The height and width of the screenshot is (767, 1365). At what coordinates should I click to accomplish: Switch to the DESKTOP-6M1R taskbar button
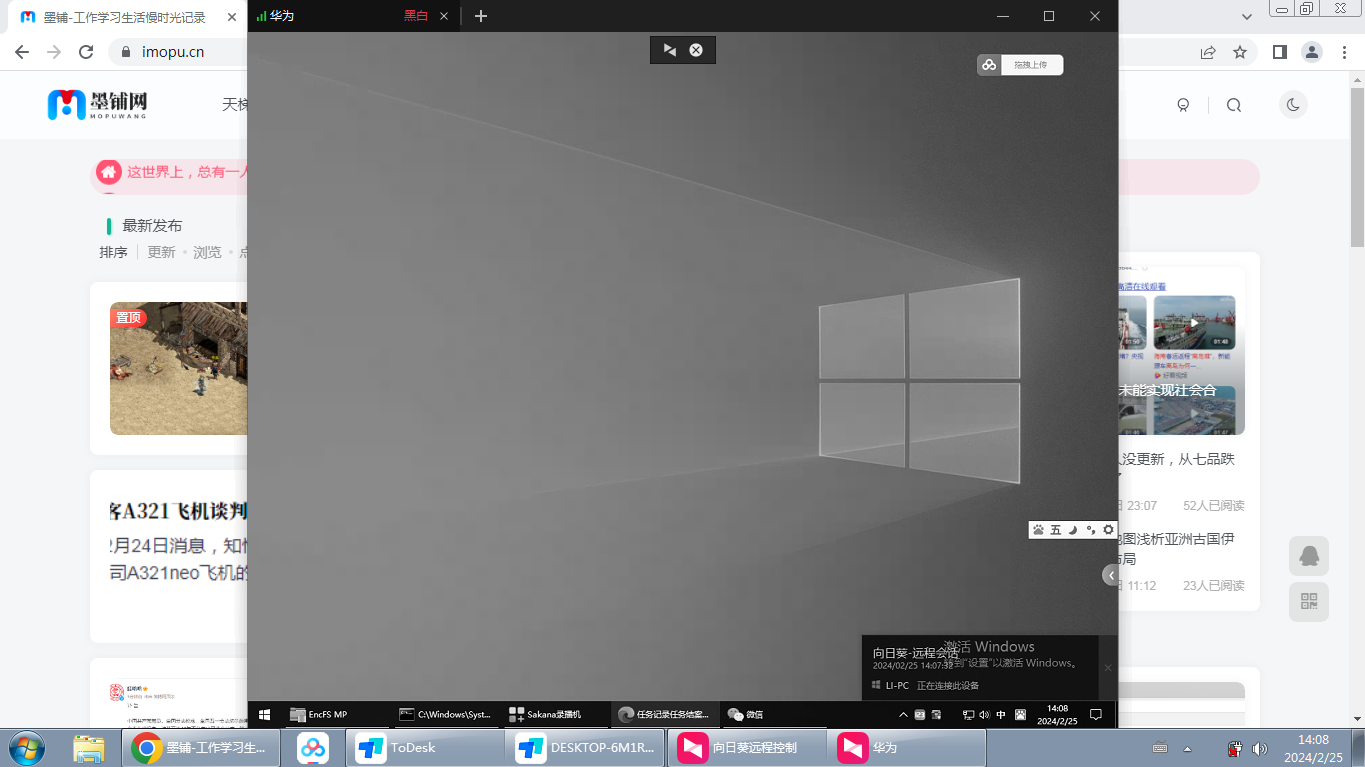tap(586, 748)
